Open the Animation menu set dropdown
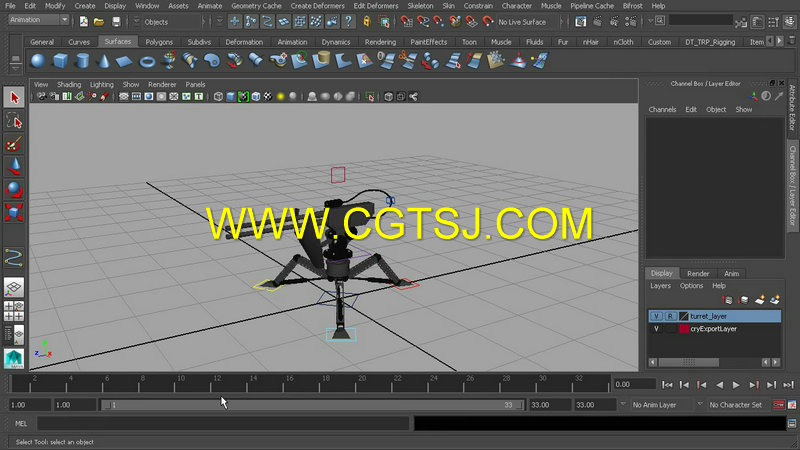The width and height of the screenshot is (800, 450). (39, 20)
